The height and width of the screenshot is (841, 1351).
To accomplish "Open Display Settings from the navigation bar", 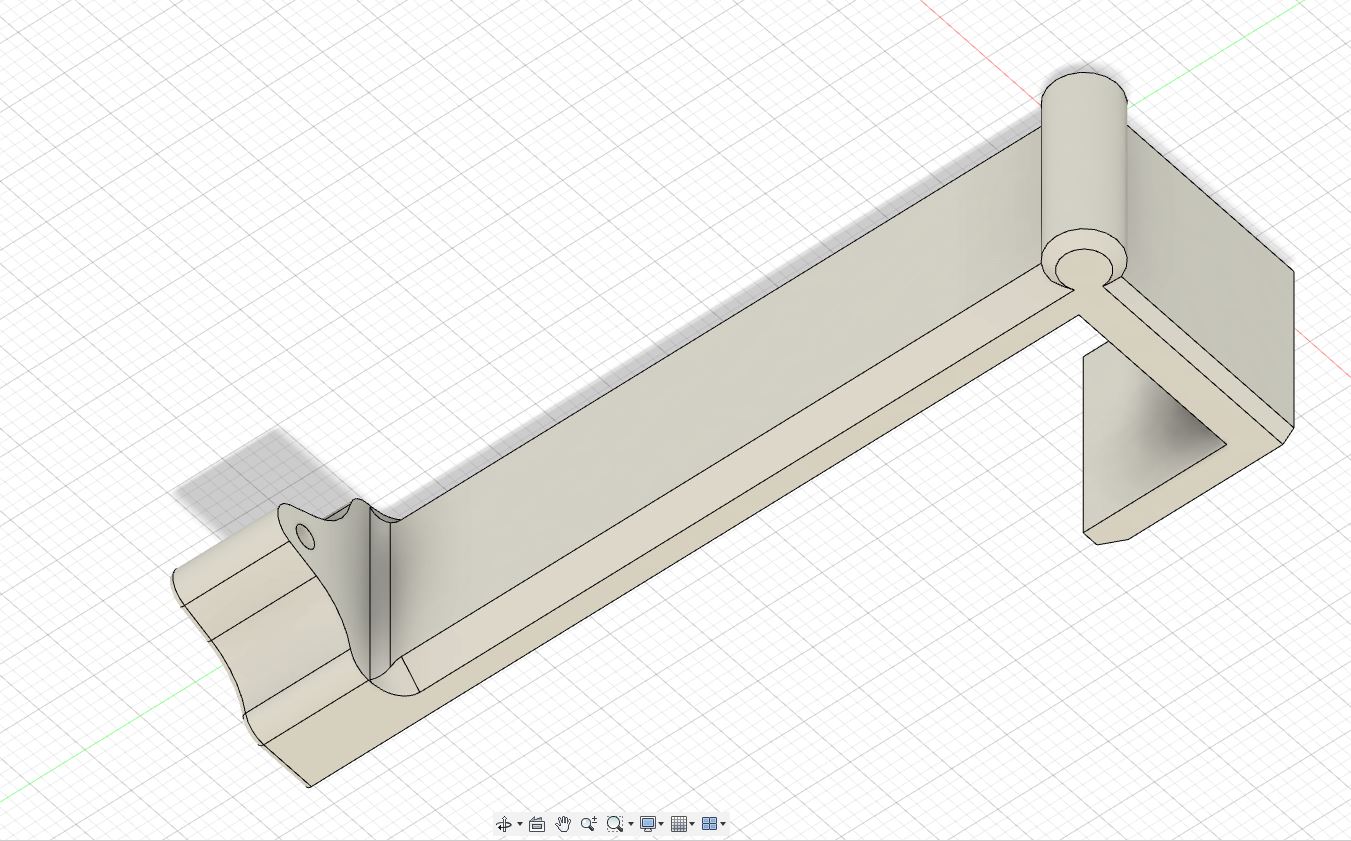I will click(x=650, y=823).
